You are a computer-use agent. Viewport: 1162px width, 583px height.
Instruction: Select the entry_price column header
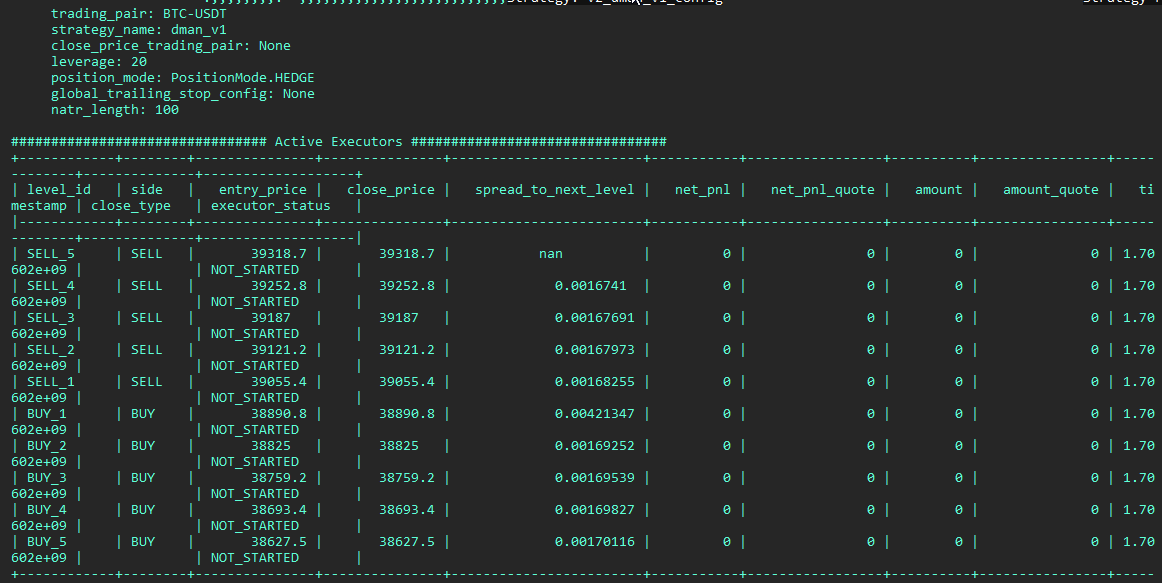(x=263, y=190)
